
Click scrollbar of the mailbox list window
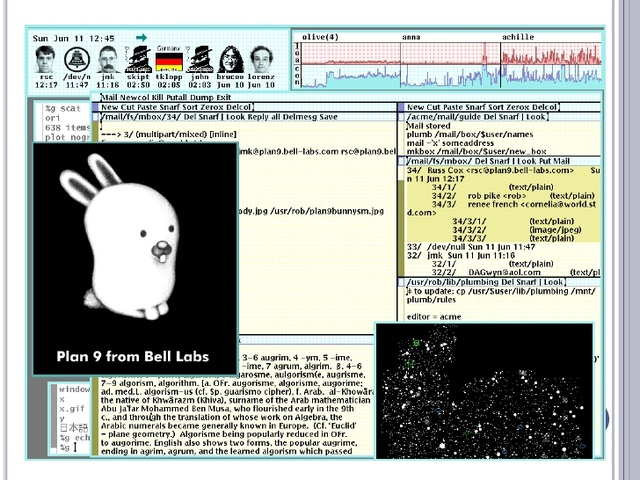tap(402, 220)
